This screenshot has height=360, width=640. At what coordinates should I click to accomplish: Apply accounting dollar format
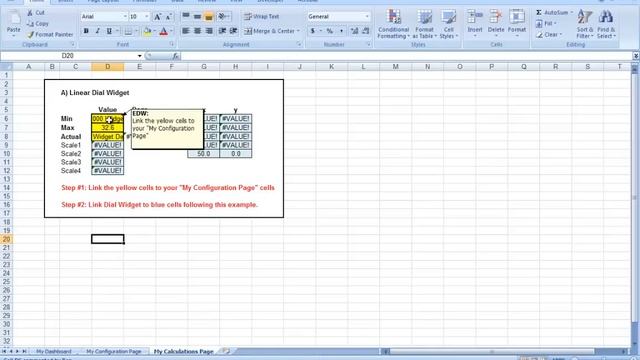coord(313,31)
